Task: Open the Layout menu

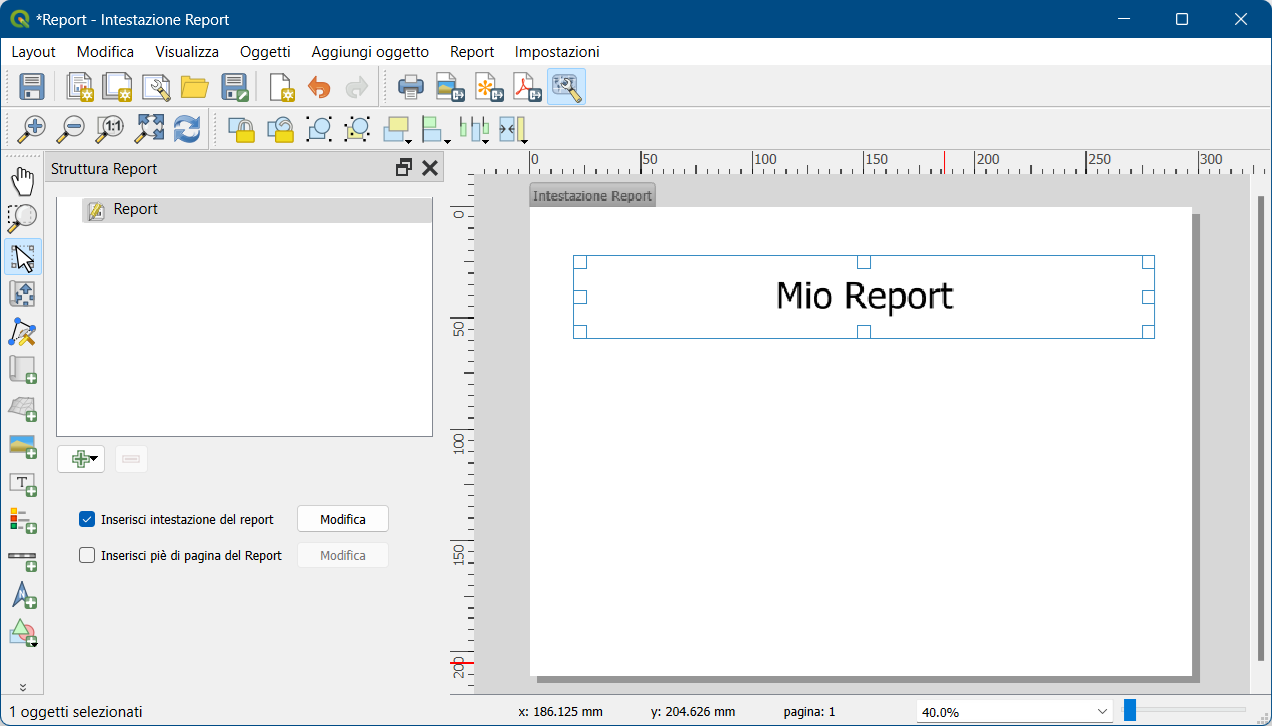Action: (x=33, y=52)
